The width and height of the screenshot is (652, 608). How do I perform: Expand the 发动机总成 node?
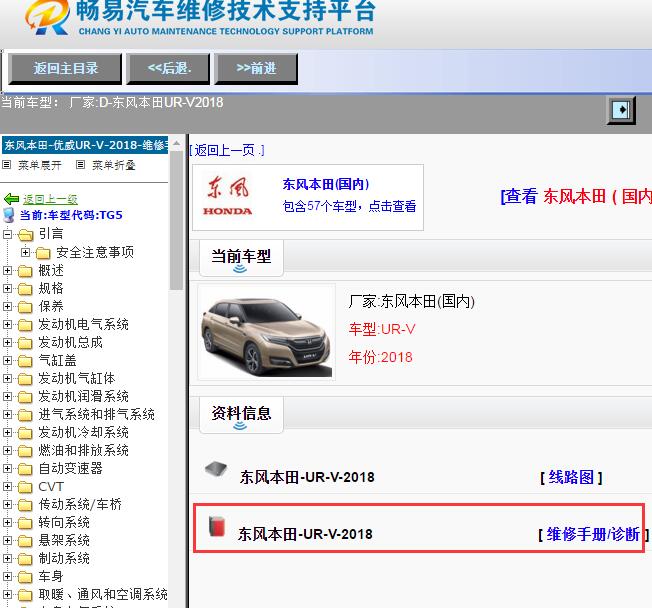[7, 342]
